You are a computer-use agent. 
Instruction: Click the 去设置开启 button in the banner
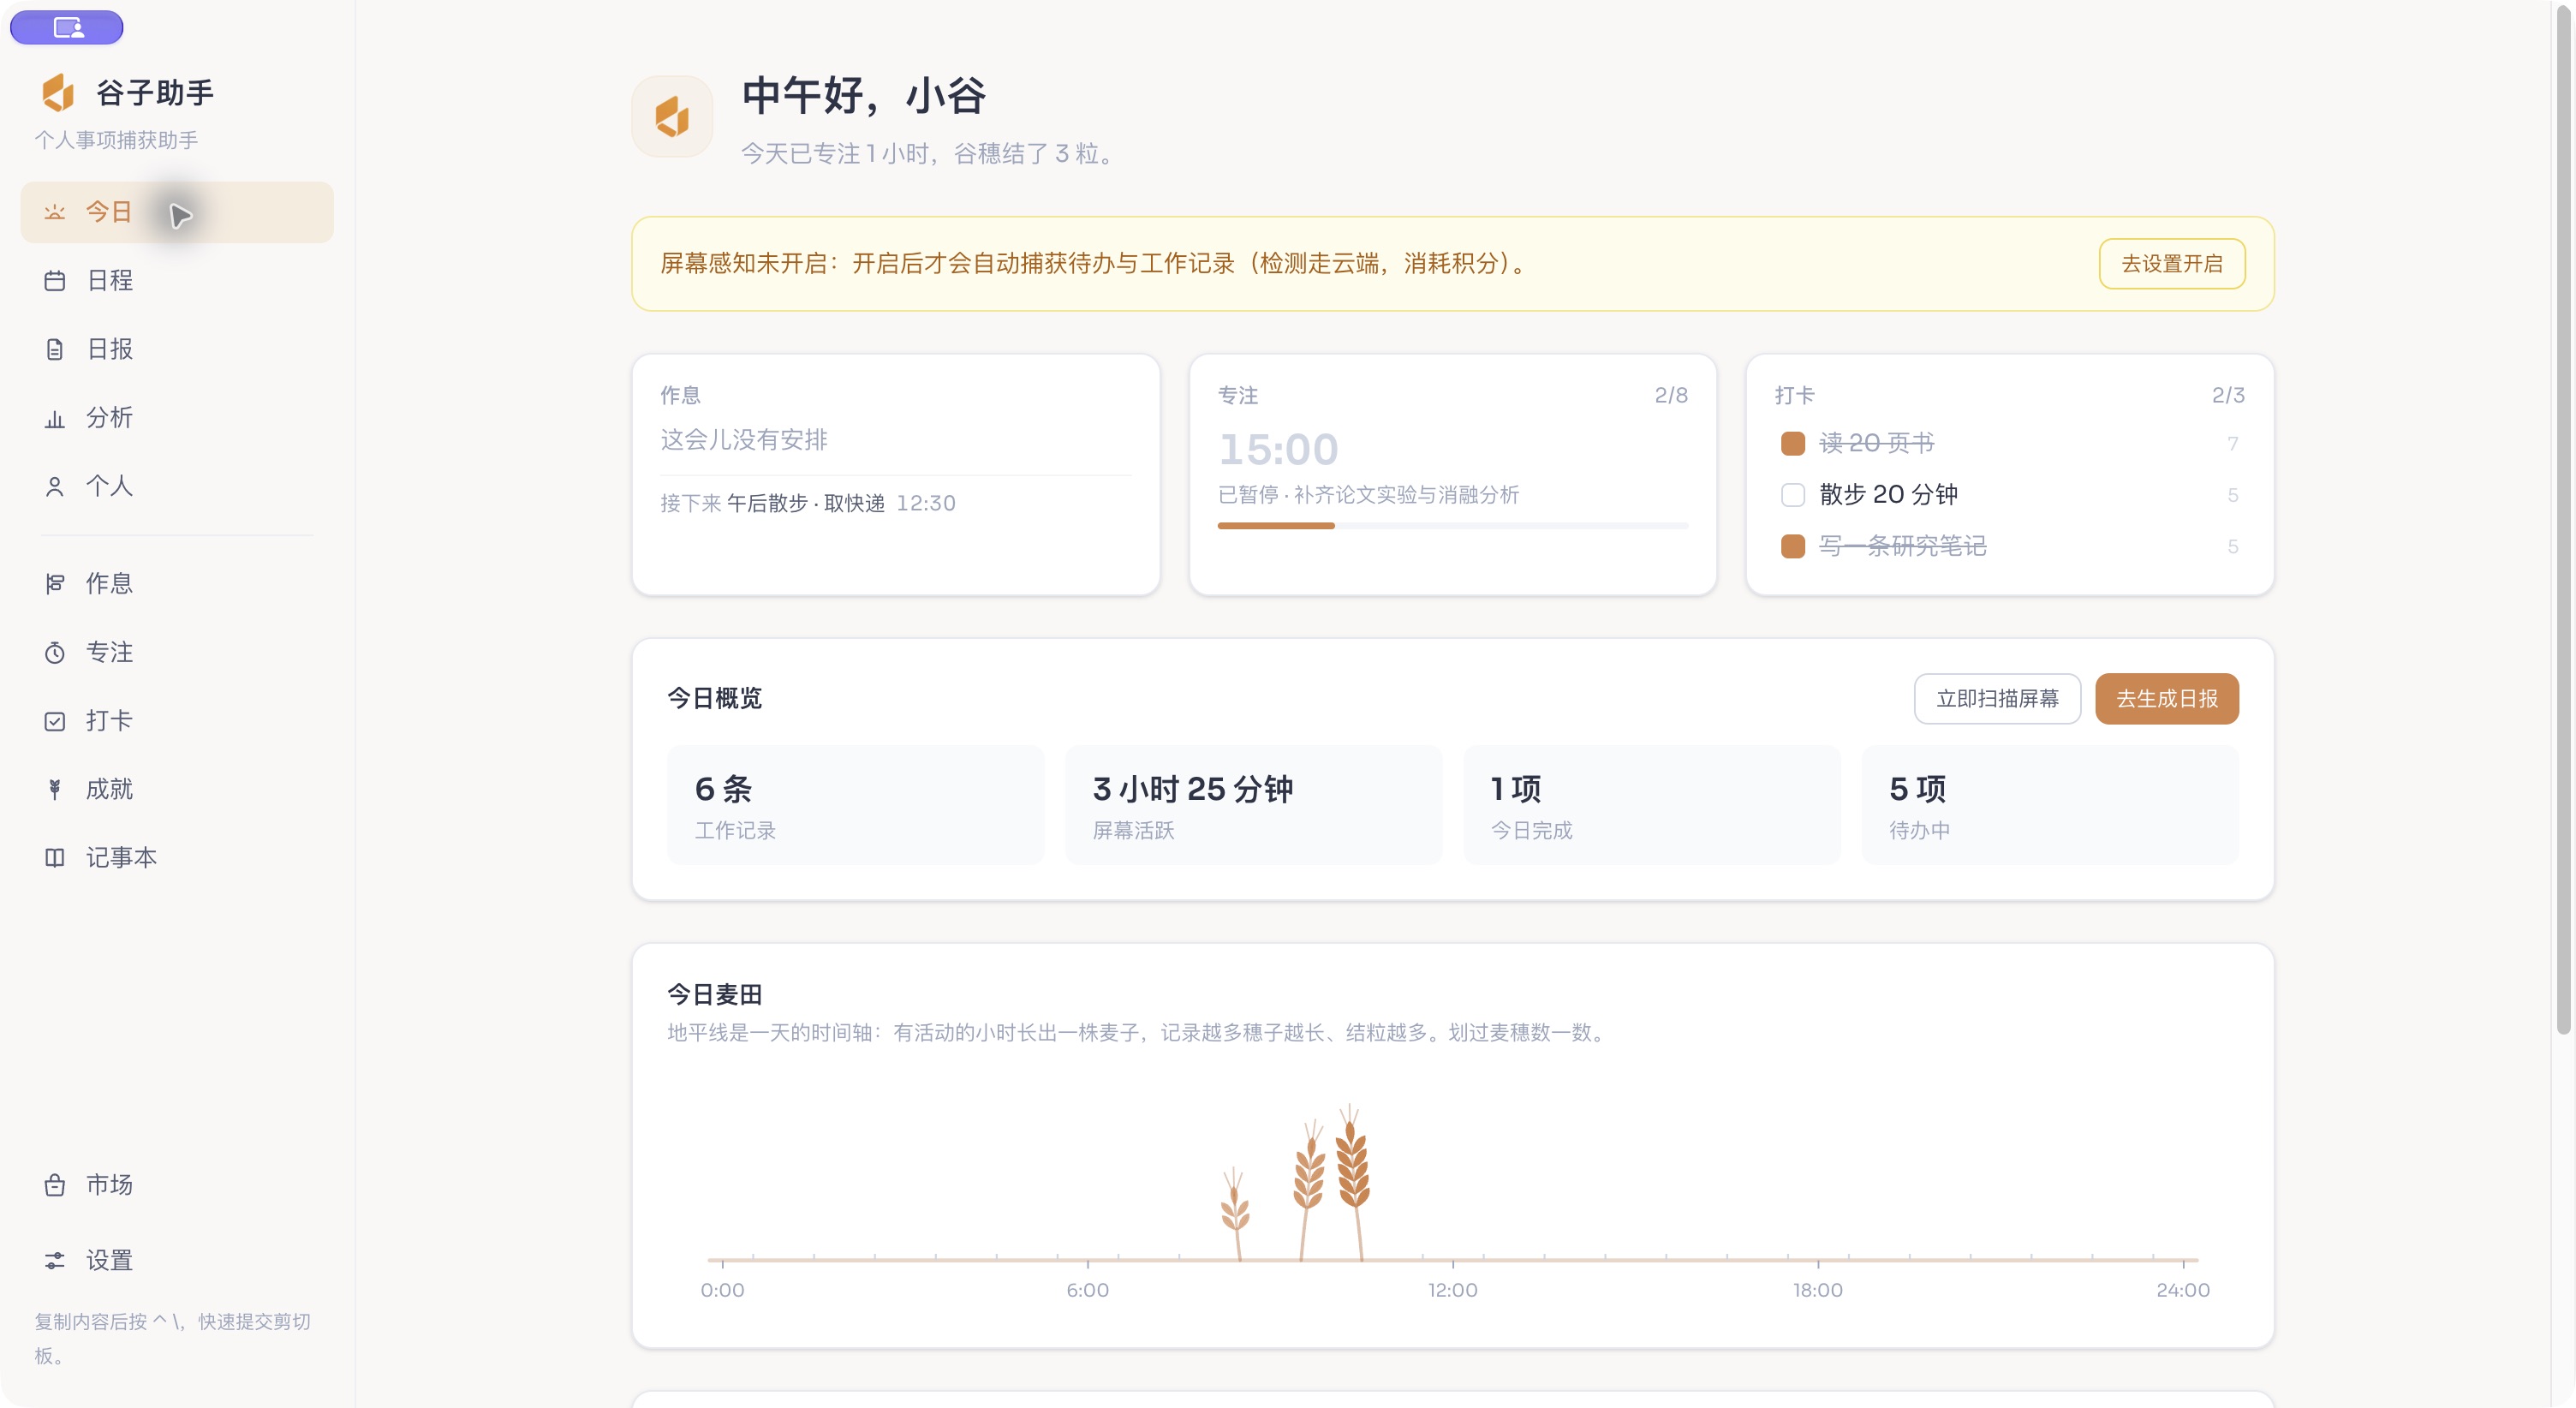(x=2171, y=264)
